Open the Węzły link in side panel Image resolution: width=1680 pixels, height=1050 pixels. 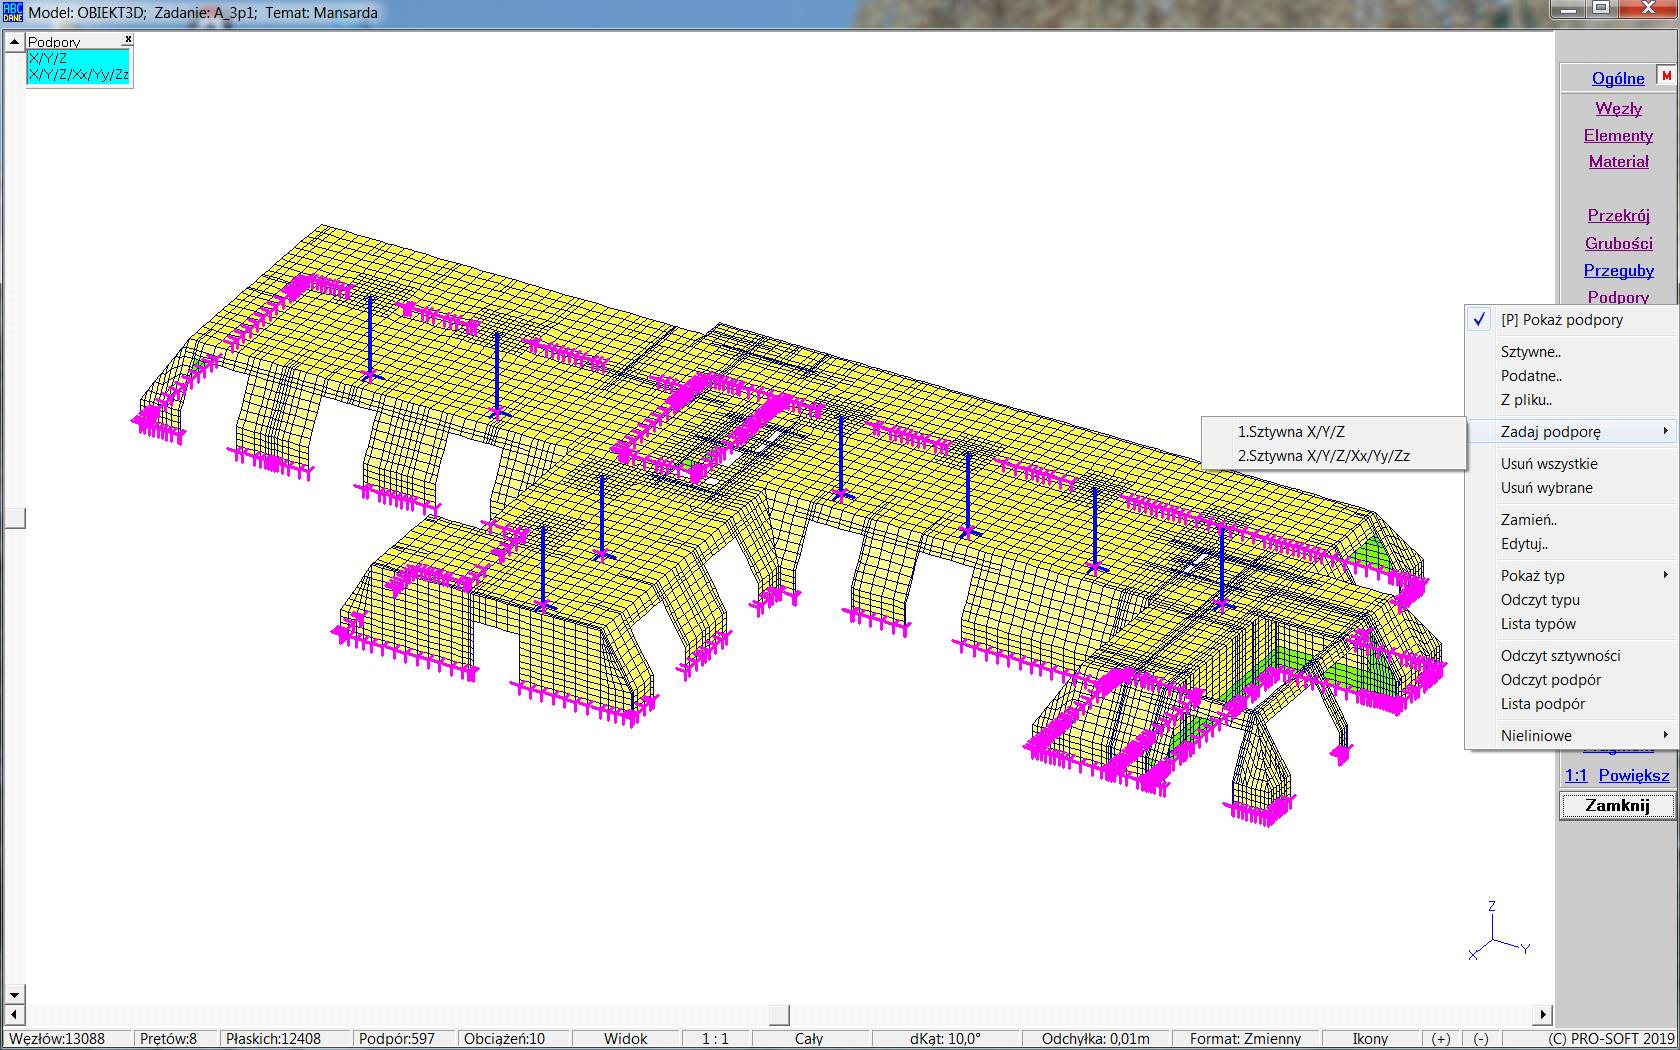(x=1618, y=108)
